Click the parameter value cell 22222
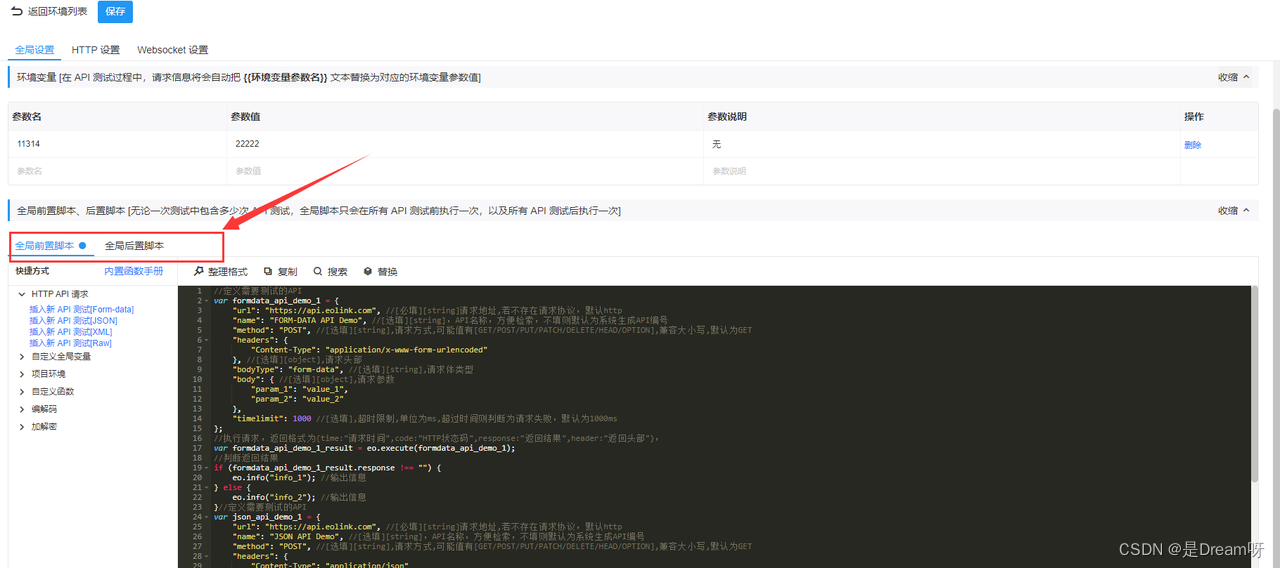The image size is (1280, 568). point(465,144)
